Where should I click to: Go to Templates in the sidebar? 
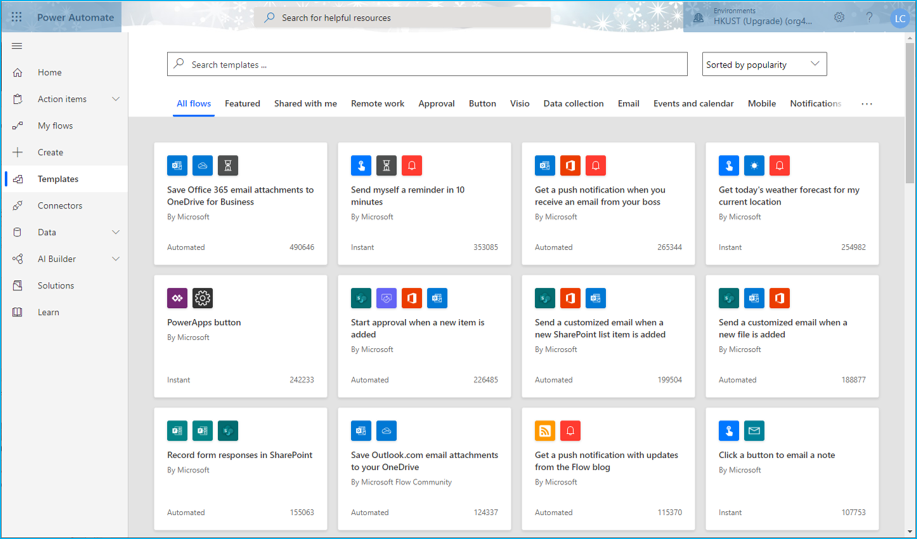[65, 179]
